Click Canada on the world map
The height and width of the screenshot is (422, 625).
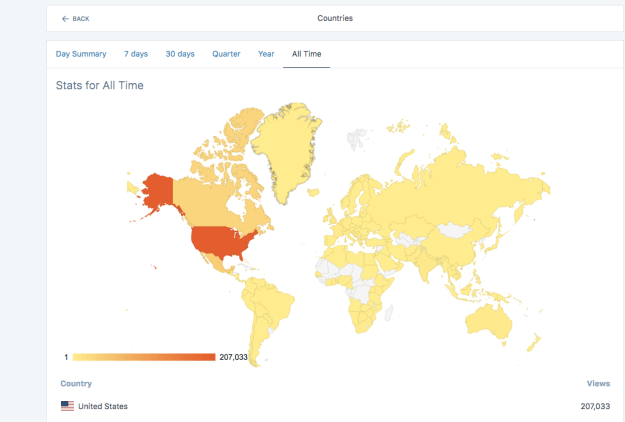215,195
